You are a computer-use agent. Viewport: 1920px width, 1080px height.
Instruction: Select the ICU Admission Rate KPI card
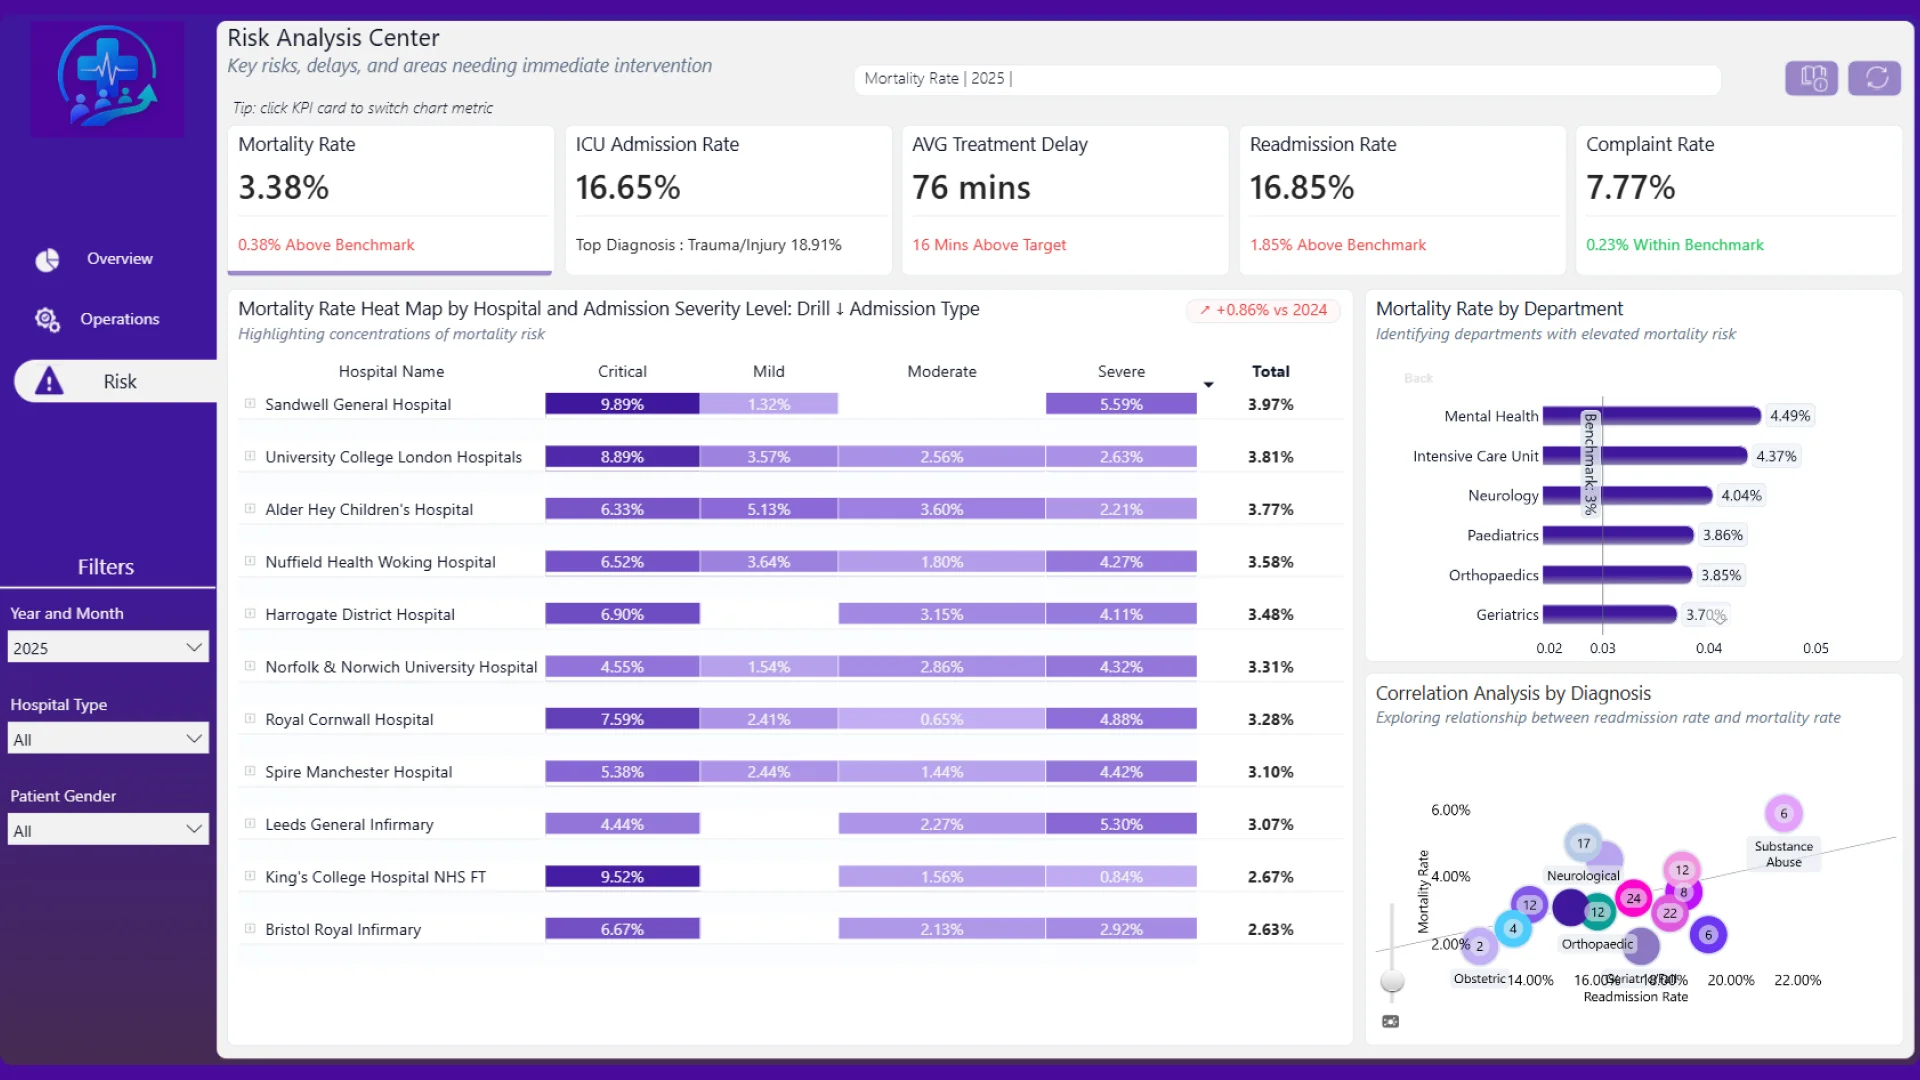(x=728, y=200)
